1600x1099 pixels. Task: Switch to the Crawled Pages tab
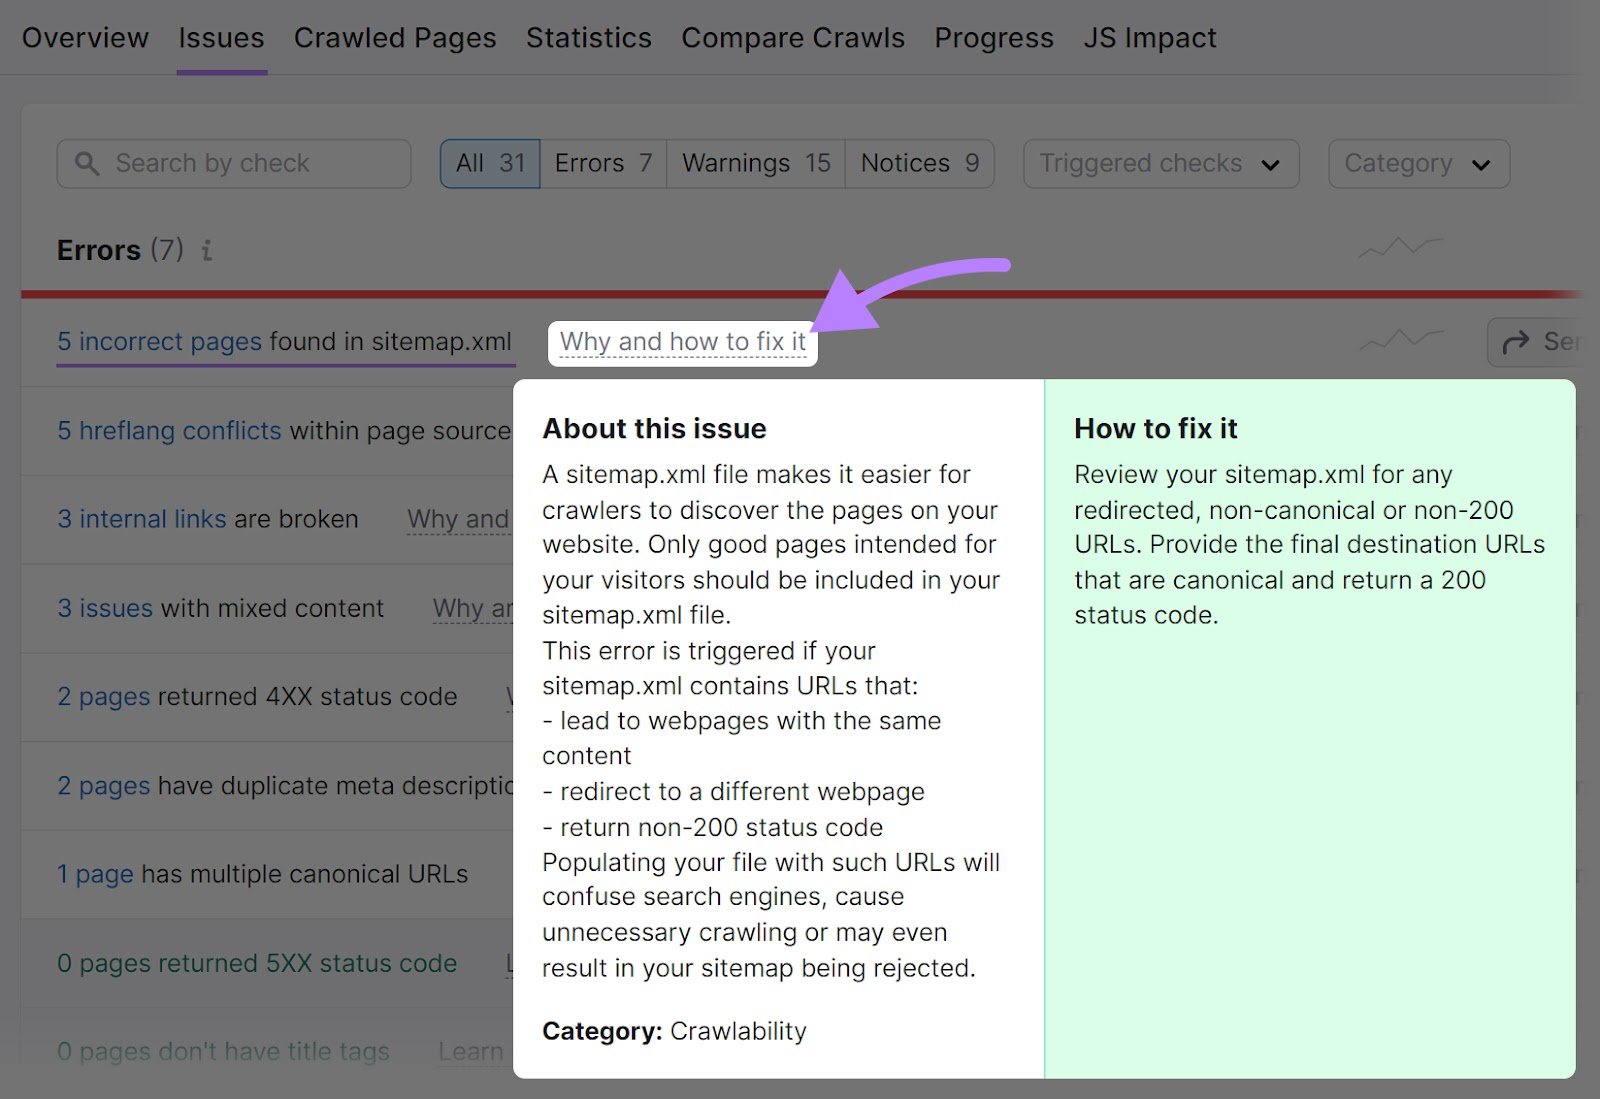point(395,38)
